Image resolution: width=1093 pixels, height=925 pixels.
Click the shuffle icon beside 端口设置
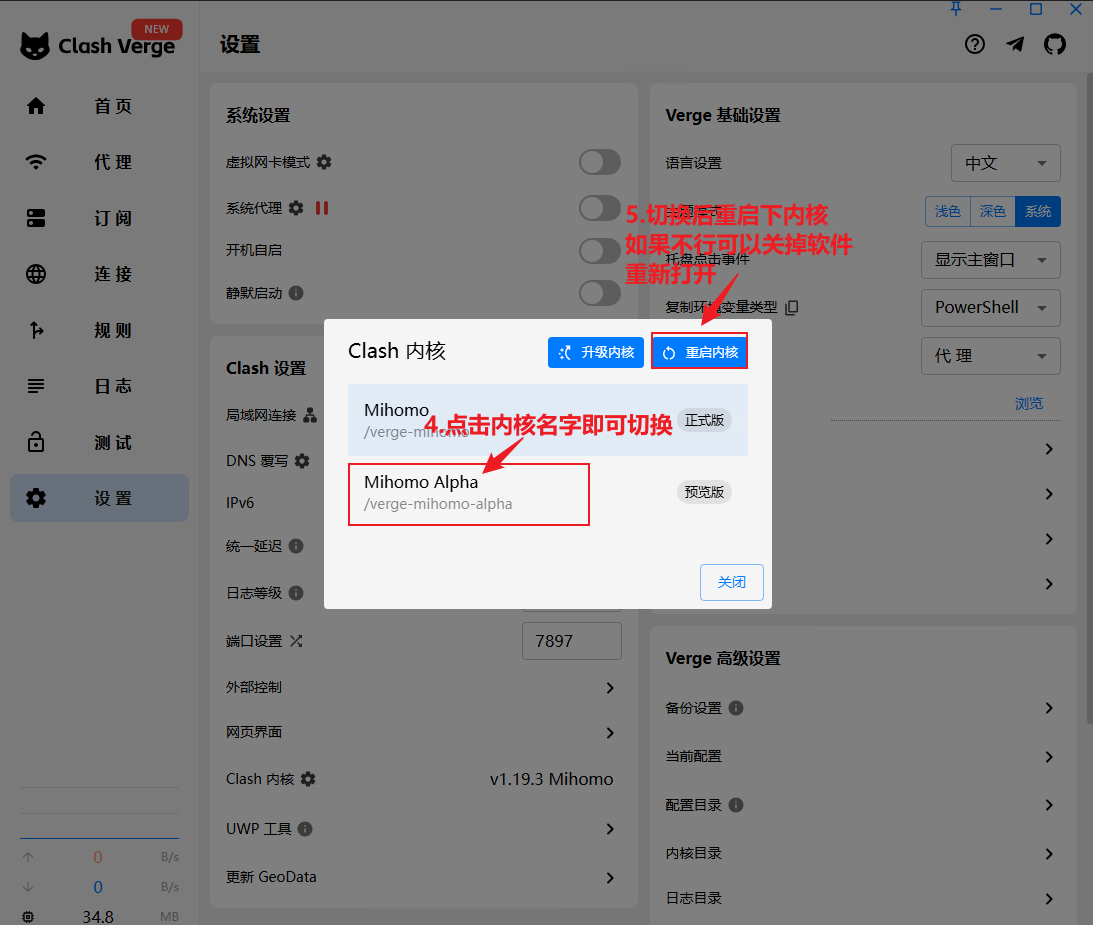pos(296,641)
